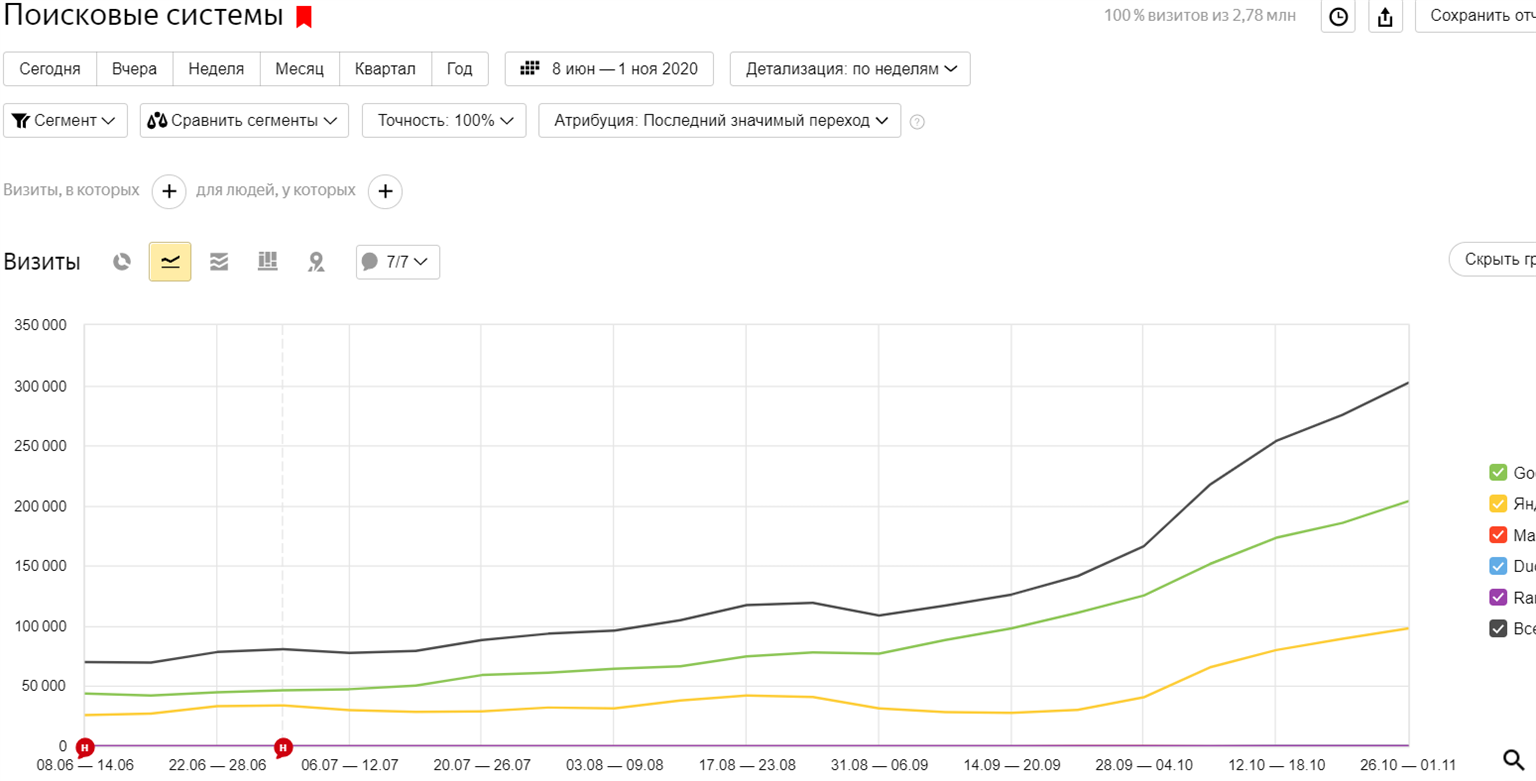Click the export/share icon
1536x781 pixels.
(x=1385, y=16)
